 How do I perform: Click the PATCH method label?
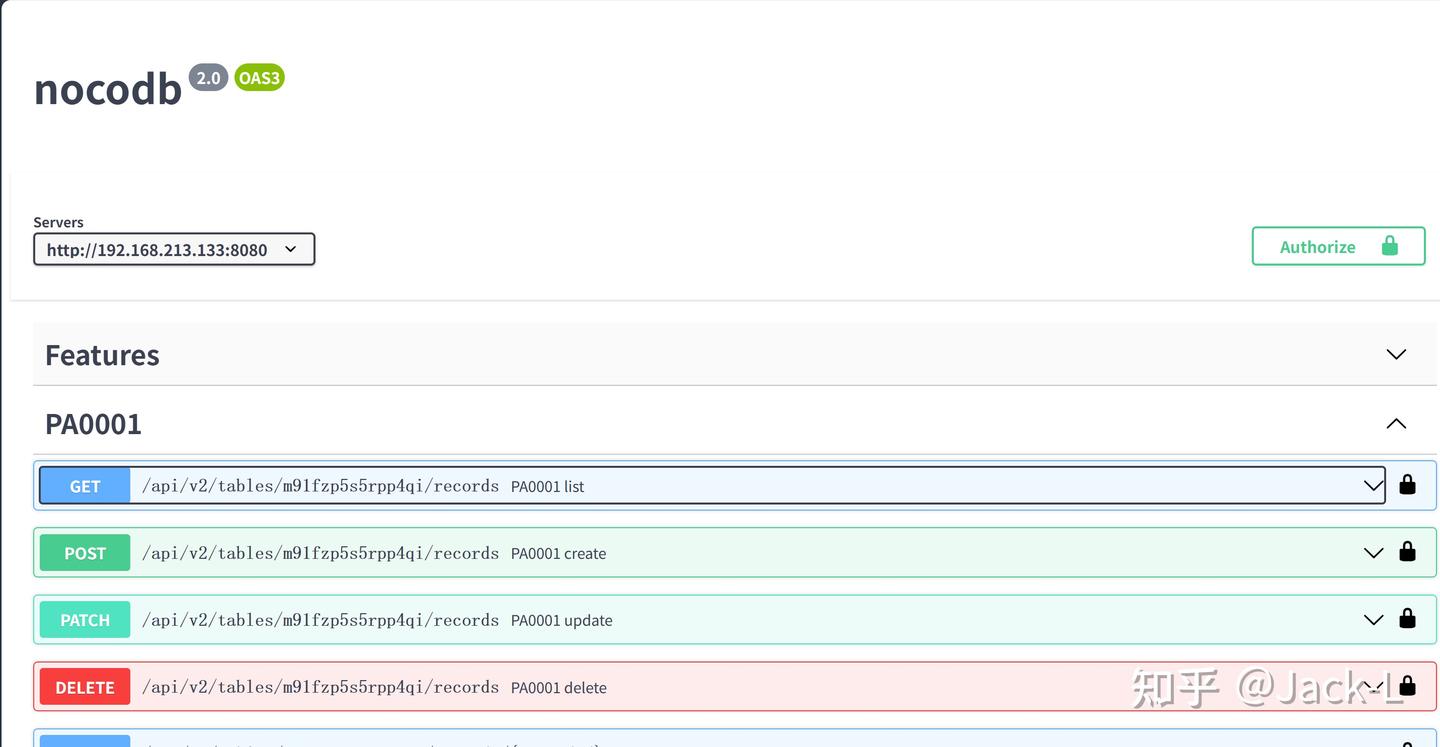pos(85,620)
